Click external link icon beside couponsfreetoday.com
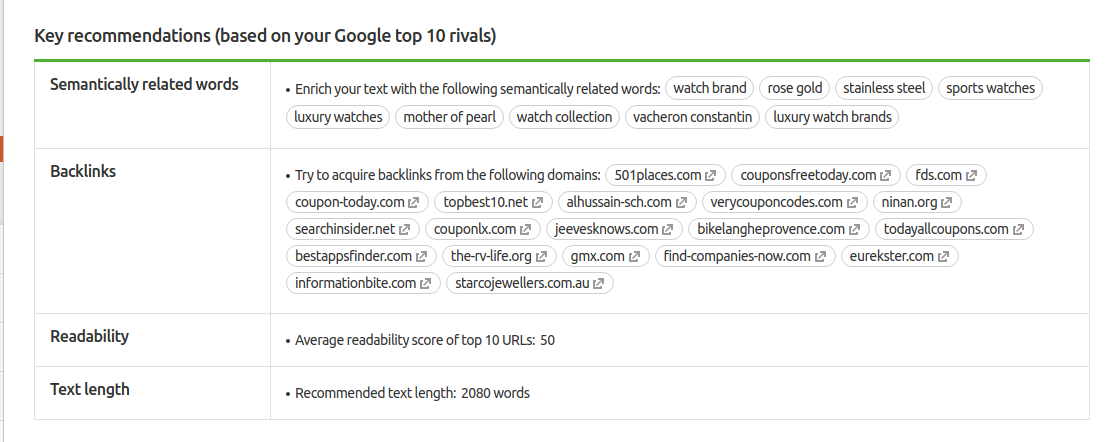1112x442 pixels. coord(886,175)
